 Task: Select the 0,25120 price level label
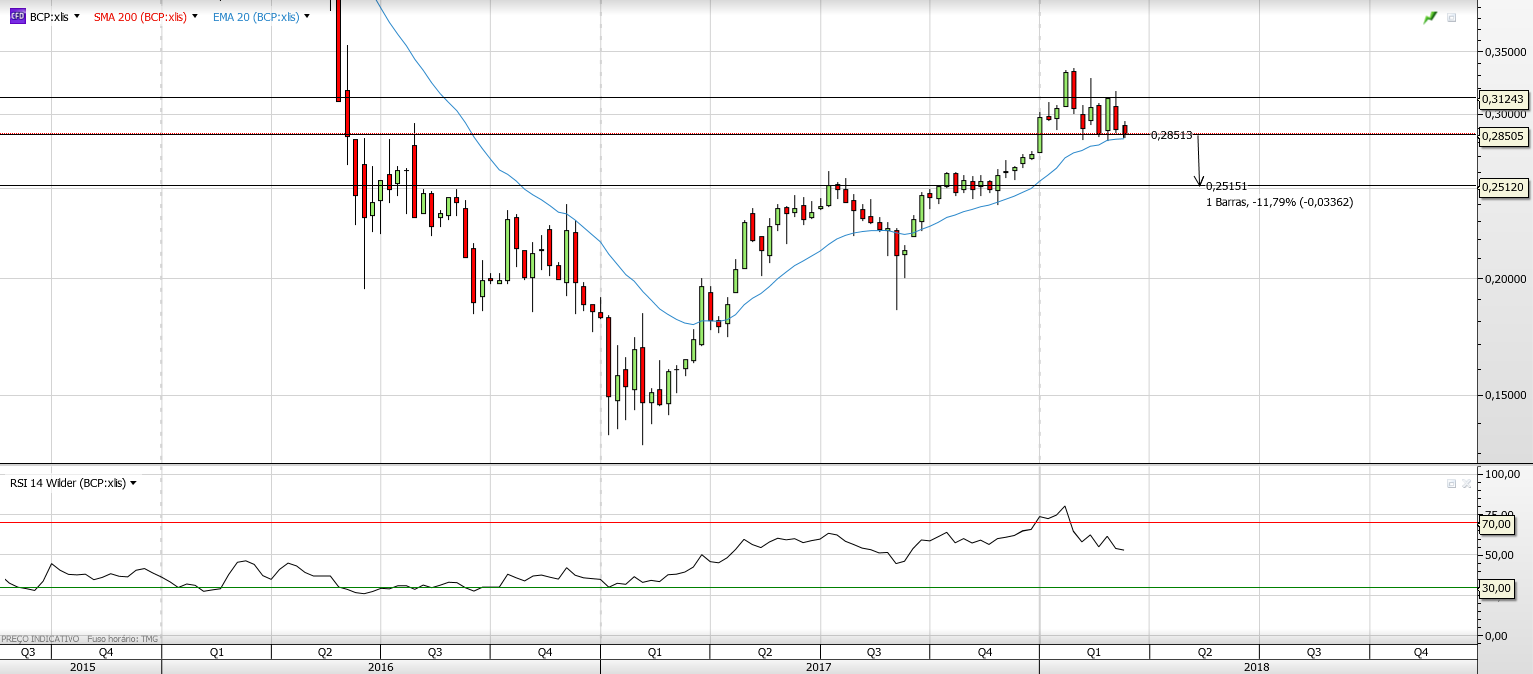(x=1503, y=187)
